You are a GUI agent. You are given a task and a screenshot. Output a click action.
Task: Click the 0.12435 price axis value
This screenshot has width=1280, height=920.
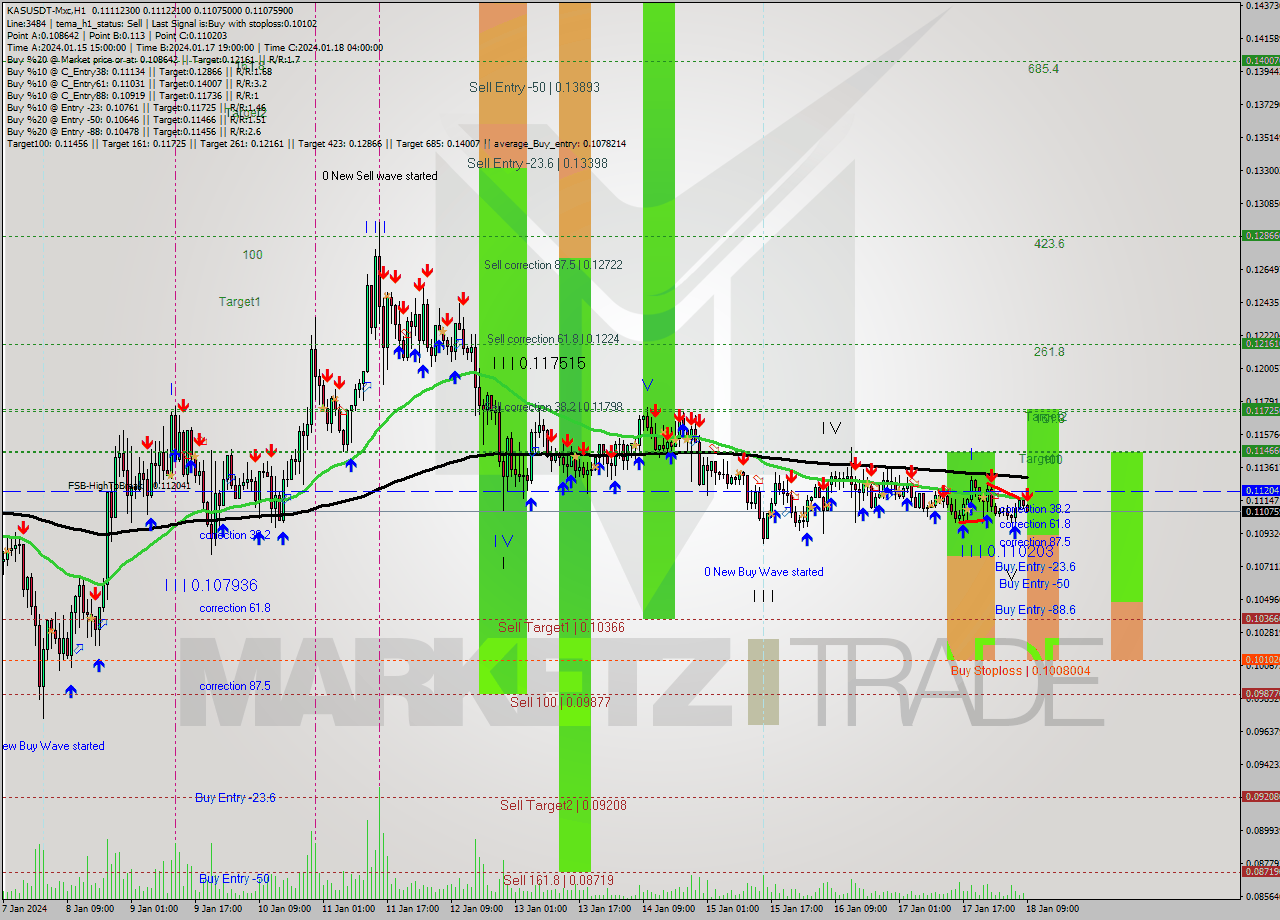coord(1262,302)
